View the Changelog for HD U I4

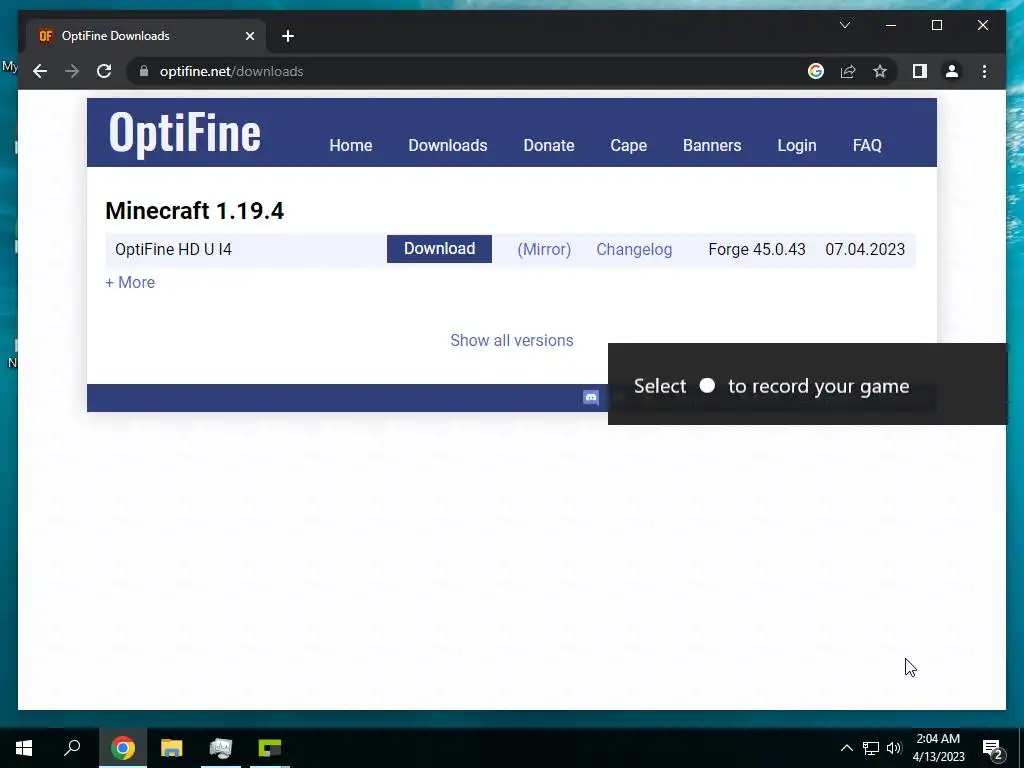(x=634, y=249)
